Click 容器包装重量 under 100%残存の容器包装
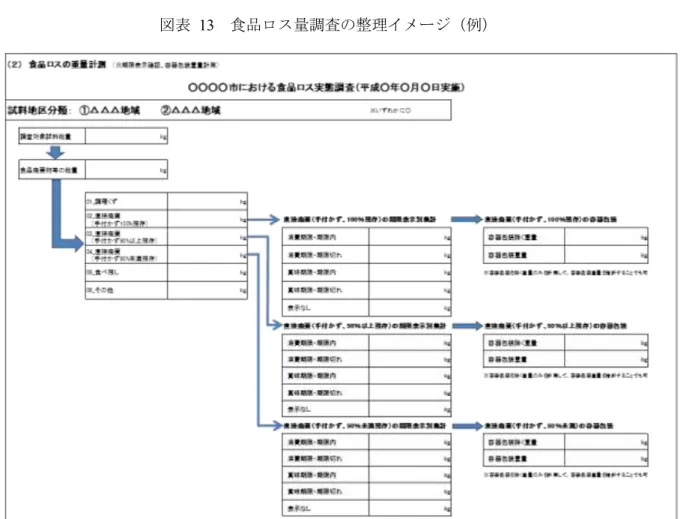Screen dimensions: 683x519 coord(524,255)
